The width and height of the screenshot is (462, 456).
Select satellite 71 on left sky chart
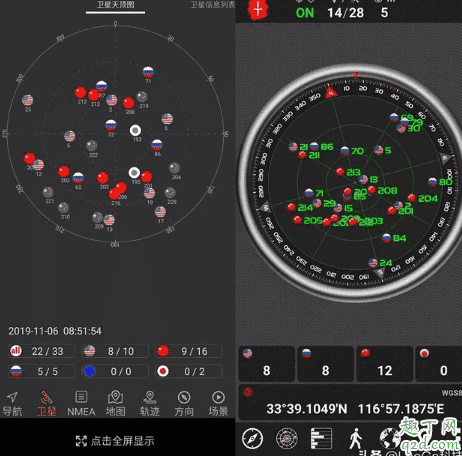point(148,72)
